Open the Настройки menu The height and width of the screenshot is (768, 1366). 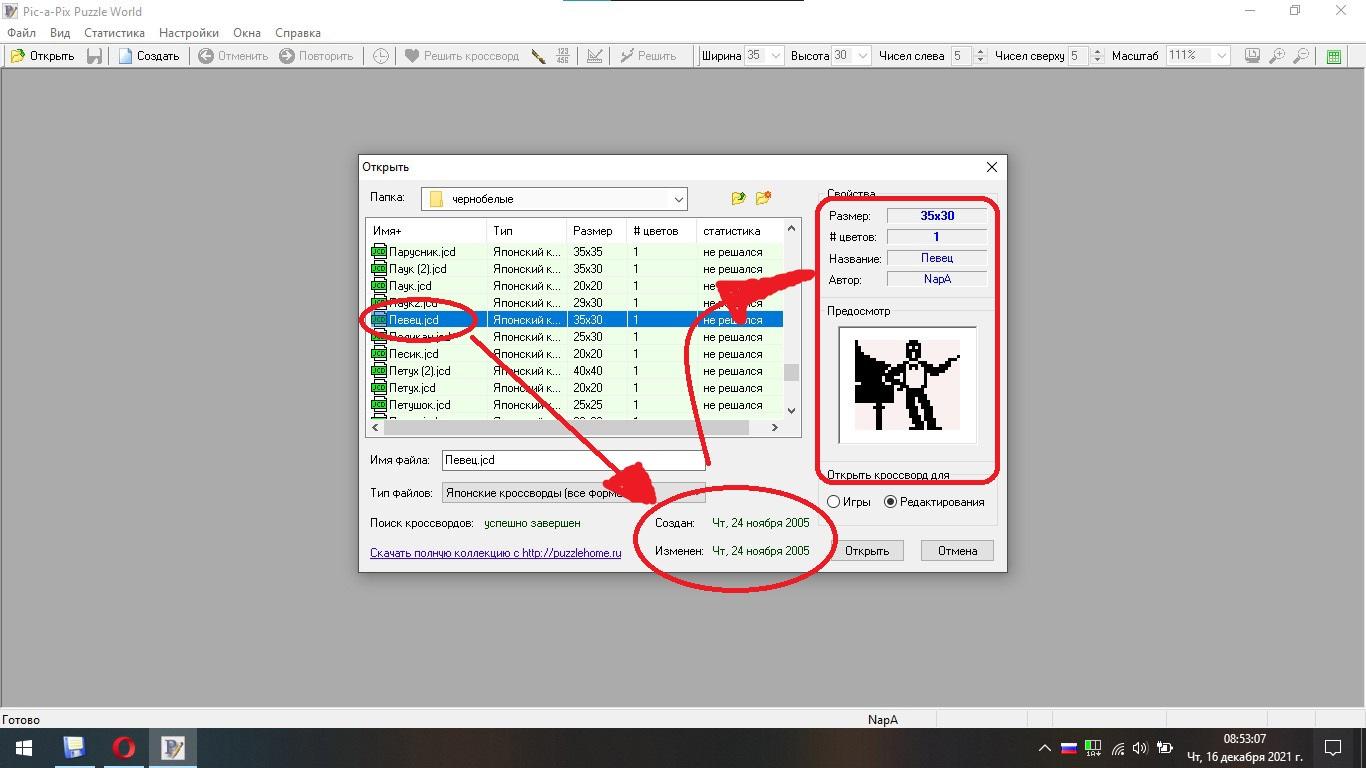pos(188,33)
